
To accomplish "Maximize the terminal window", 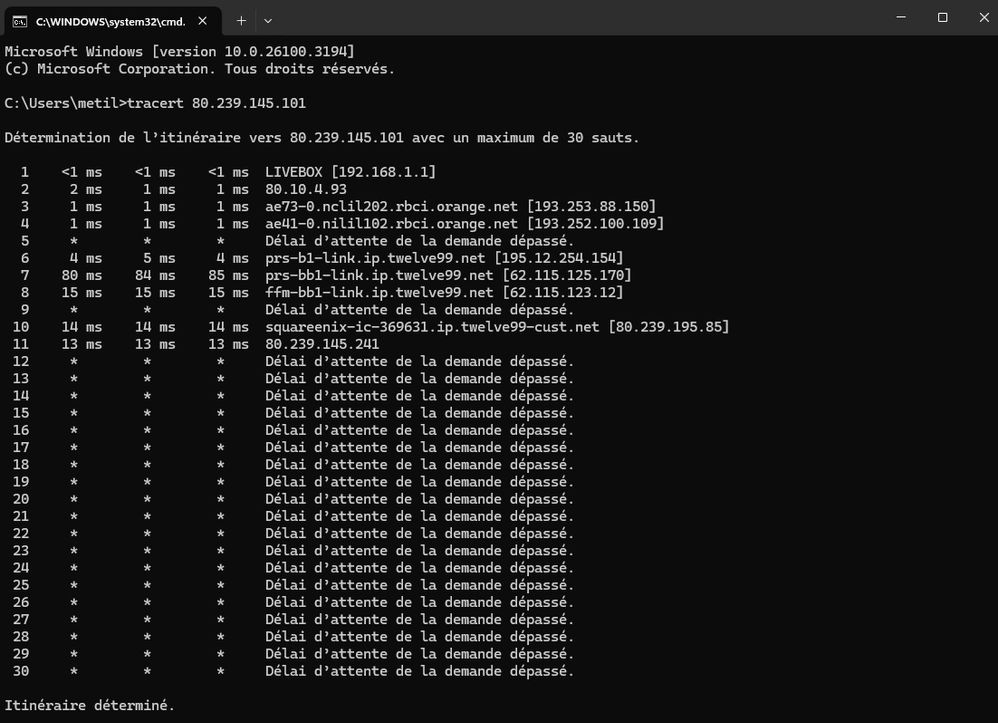I will [x=941, y=17].
